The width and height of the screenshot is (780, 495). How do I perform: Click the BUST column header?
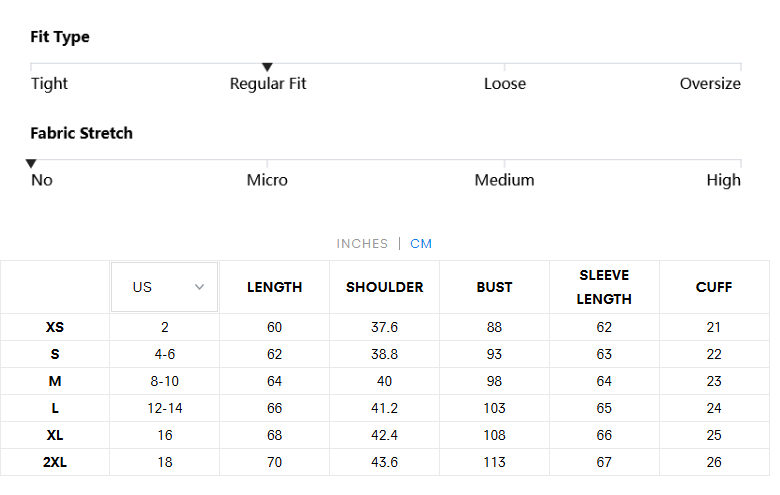(494, 287)
